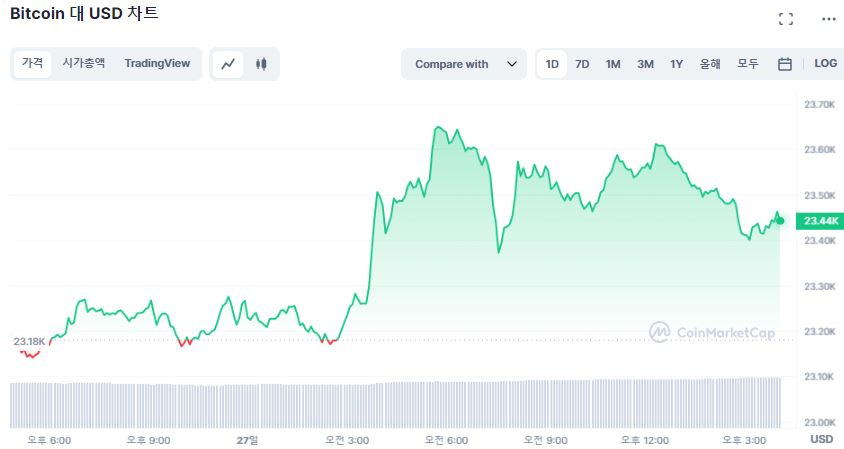Viewport: 844px width, 449px height.
Task: Click the CoinMarketCap watermark logo
Action: pyautogui.click(x=712, y=332)
